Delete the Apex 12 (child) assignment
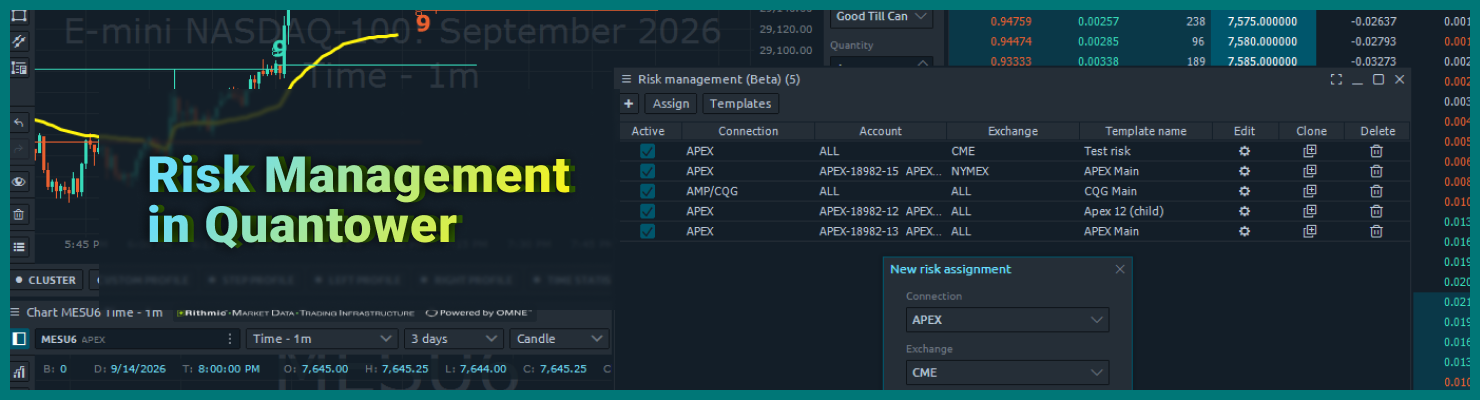 [1376, 211]
